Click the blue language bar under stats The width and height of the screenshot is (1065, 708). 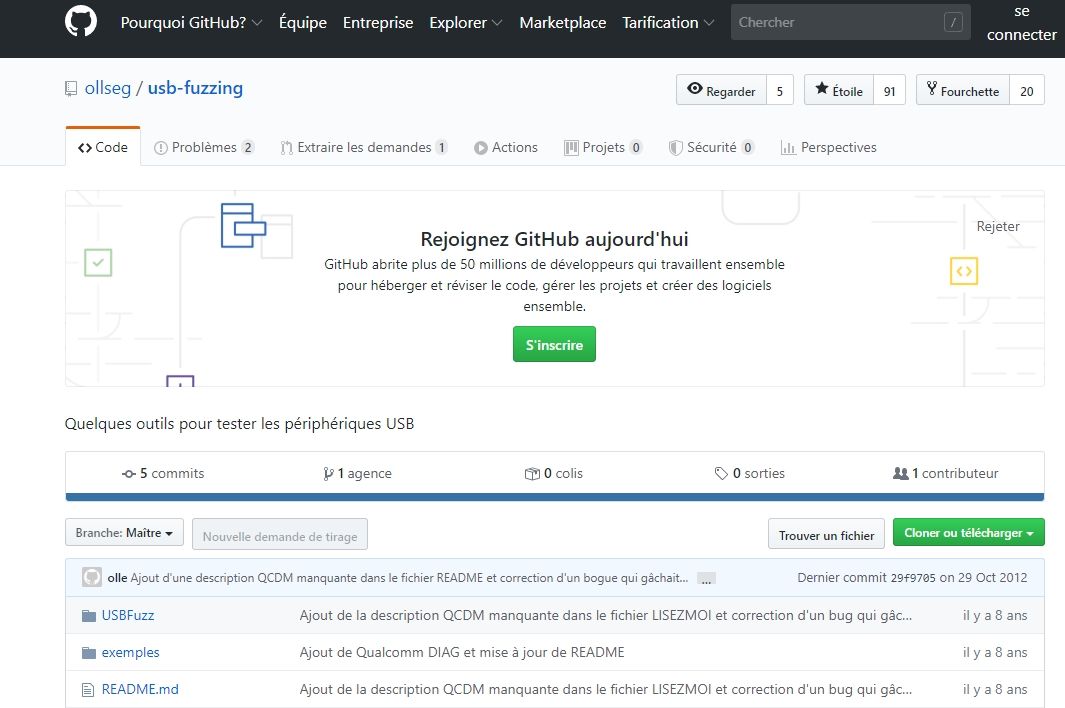tap(555, 497)
